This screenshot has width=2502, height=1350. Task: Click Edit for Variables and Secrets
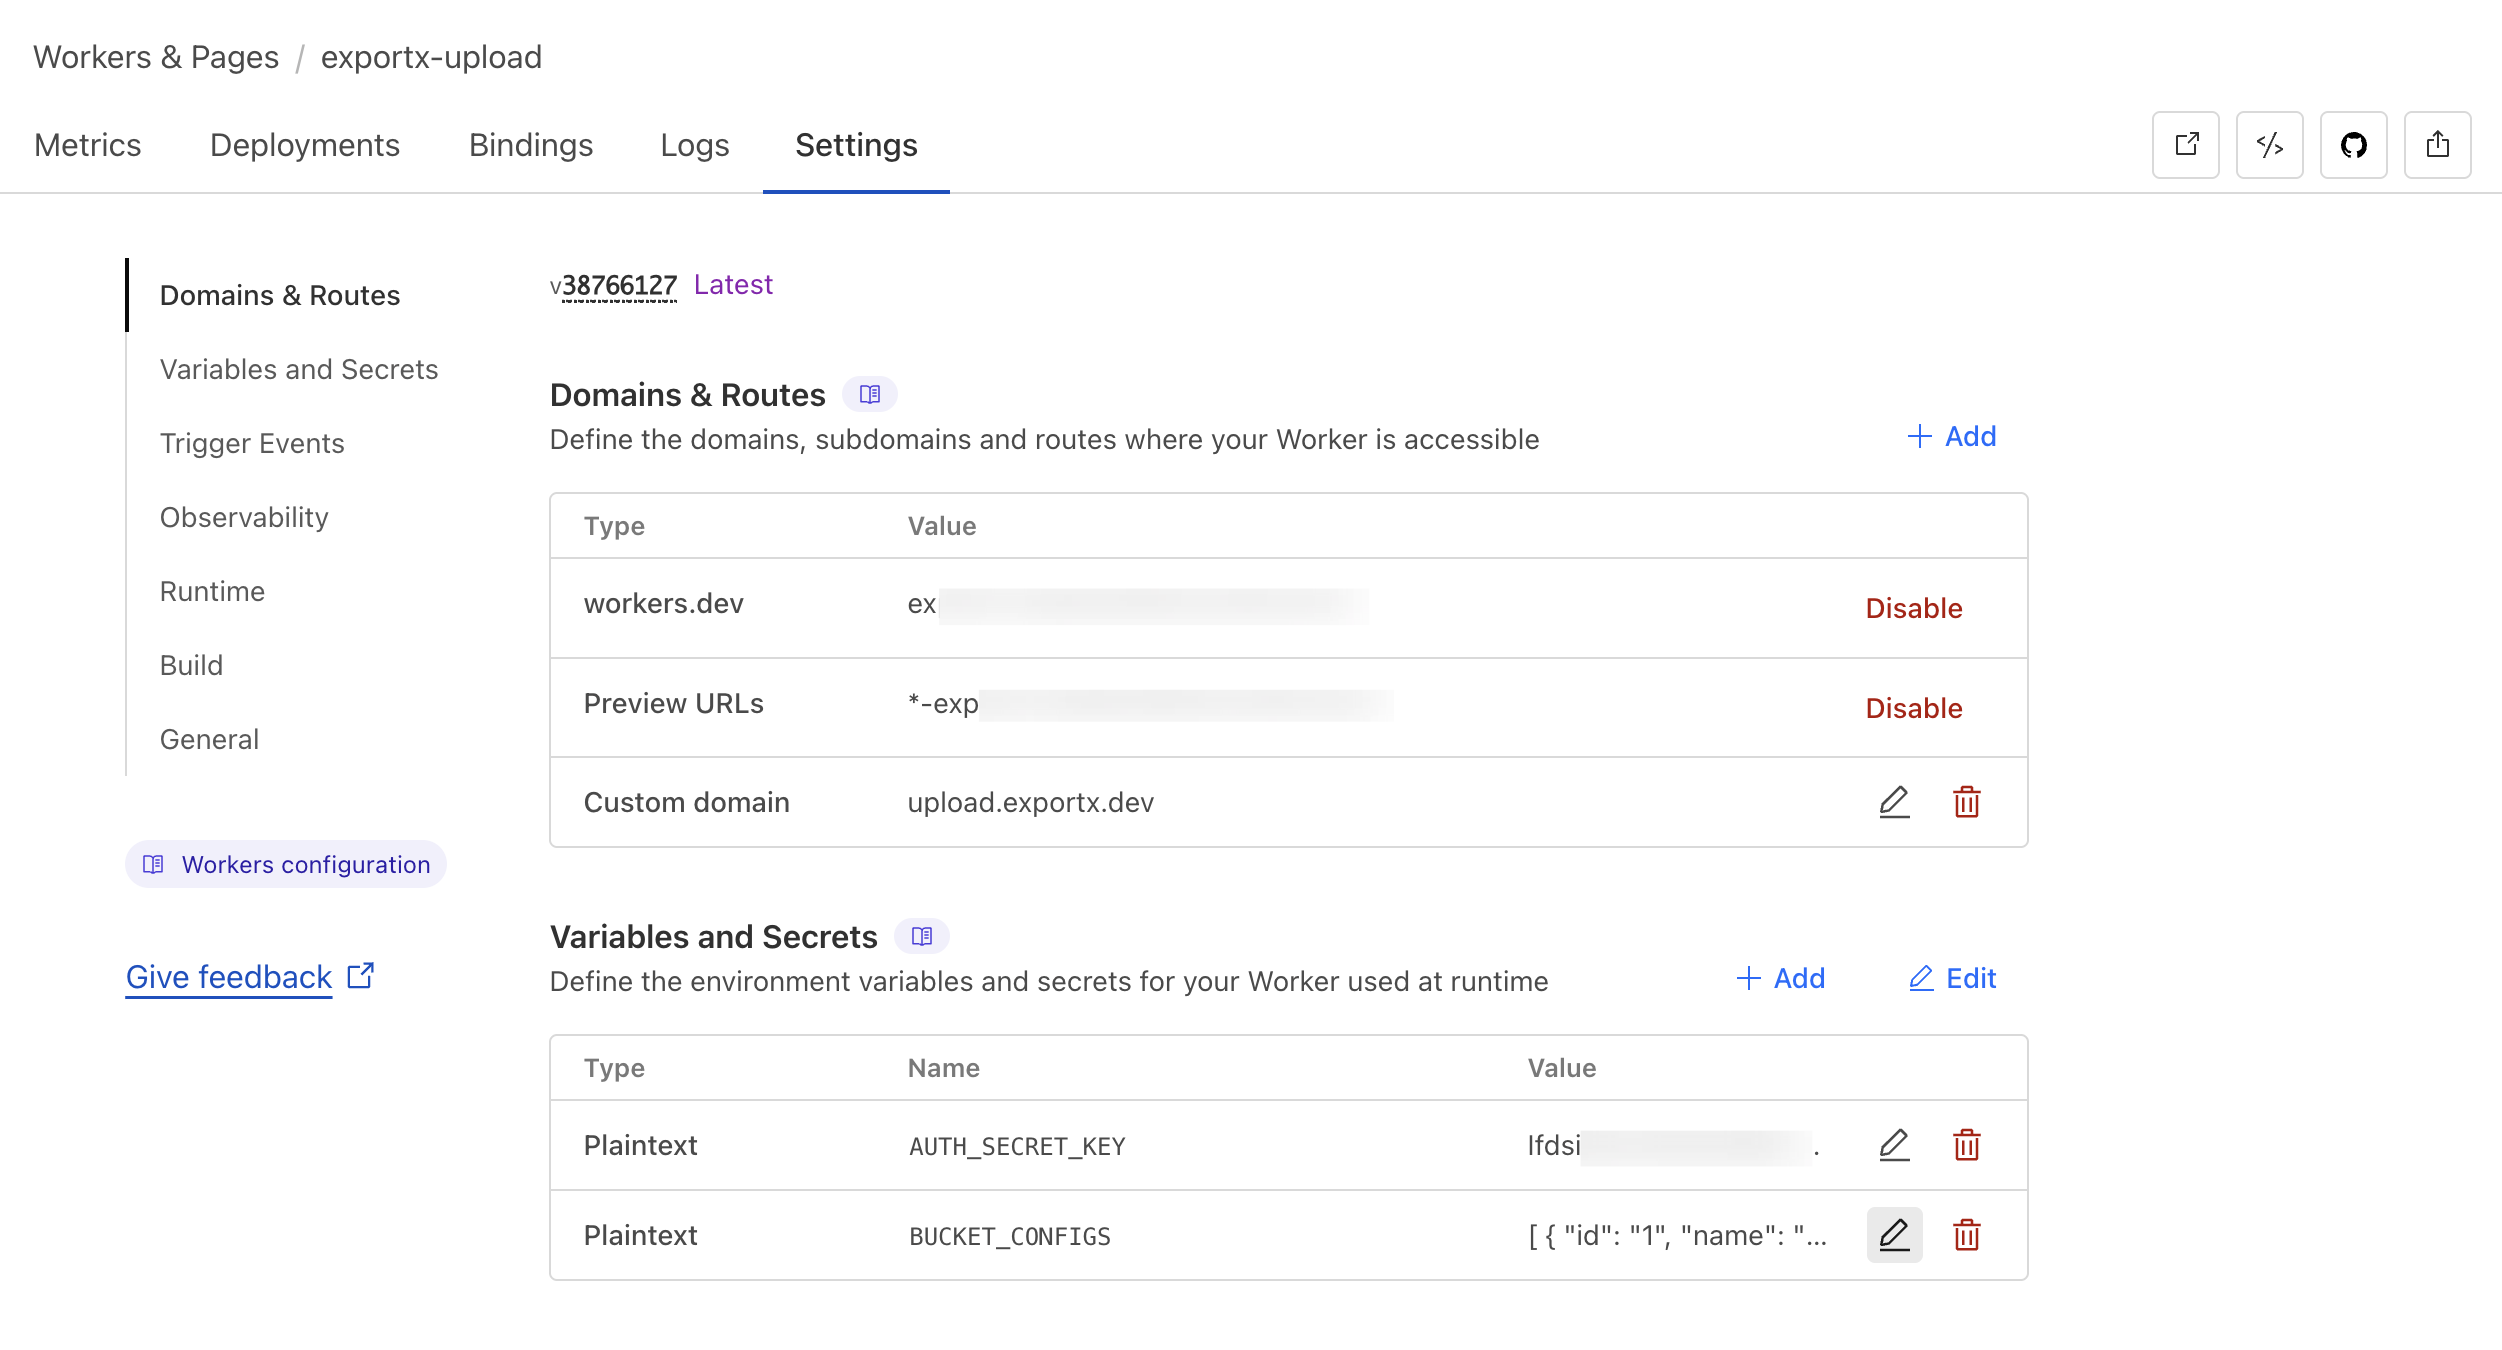pos(1952,978)
